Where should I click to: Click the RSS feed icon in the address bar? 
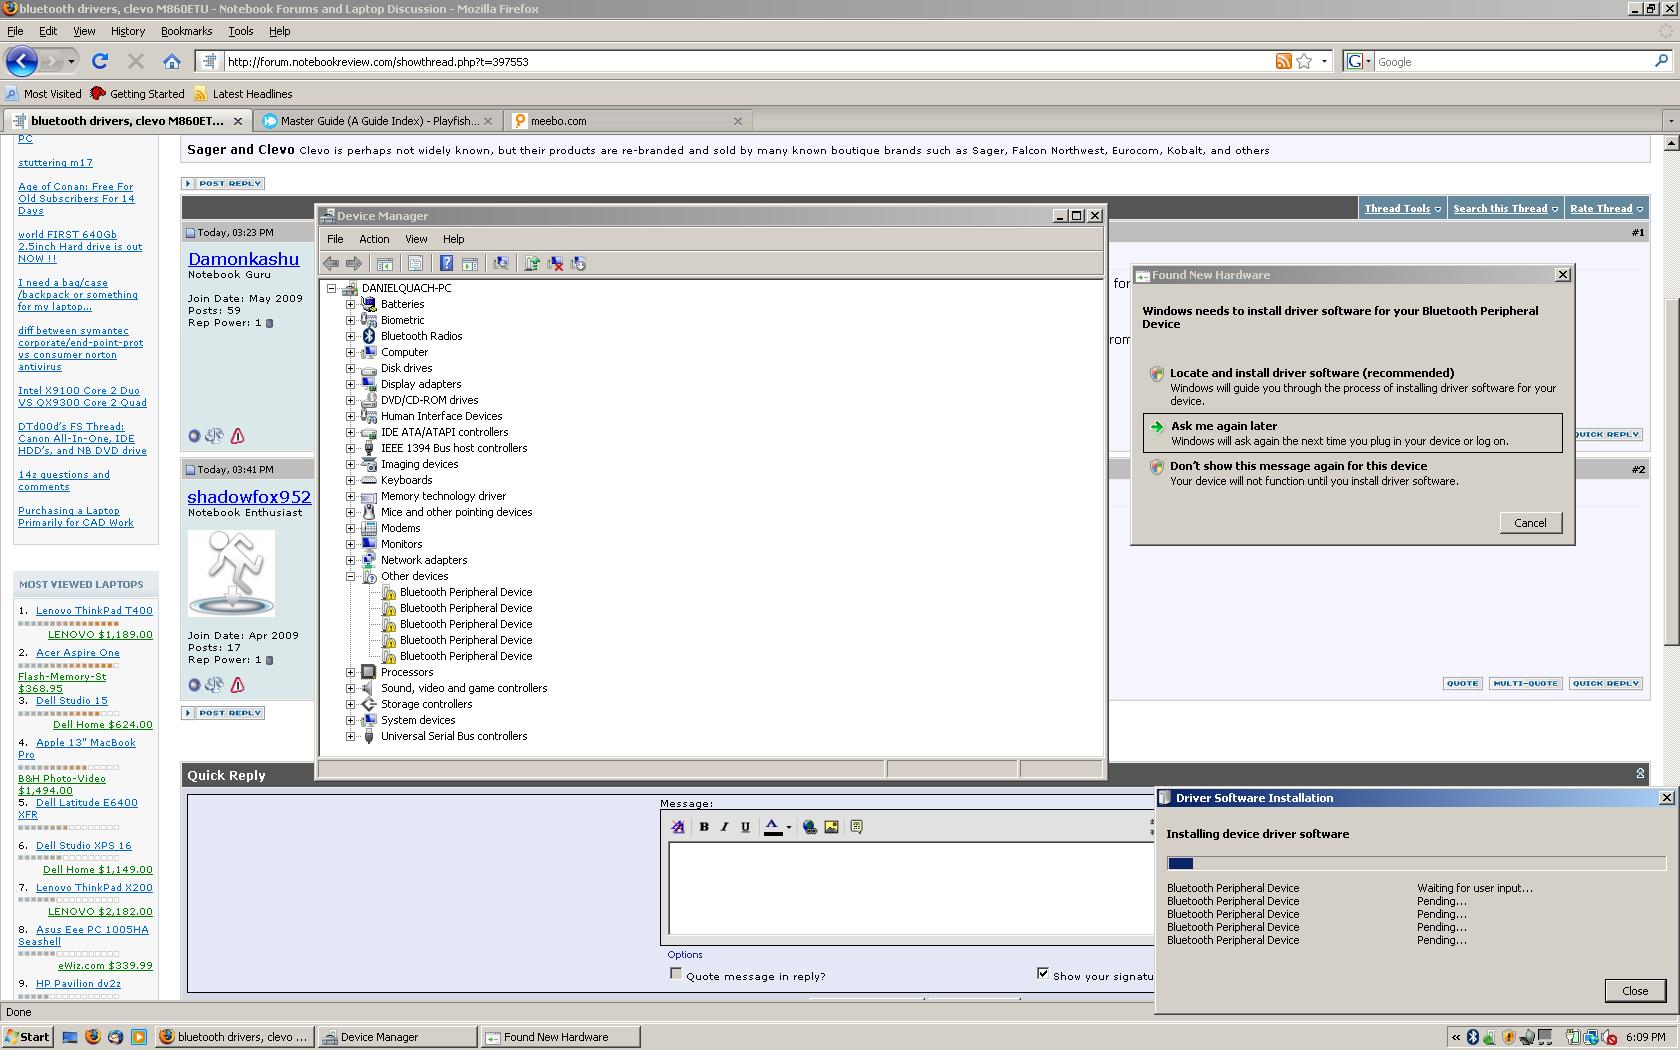(x=1283, y=61)
